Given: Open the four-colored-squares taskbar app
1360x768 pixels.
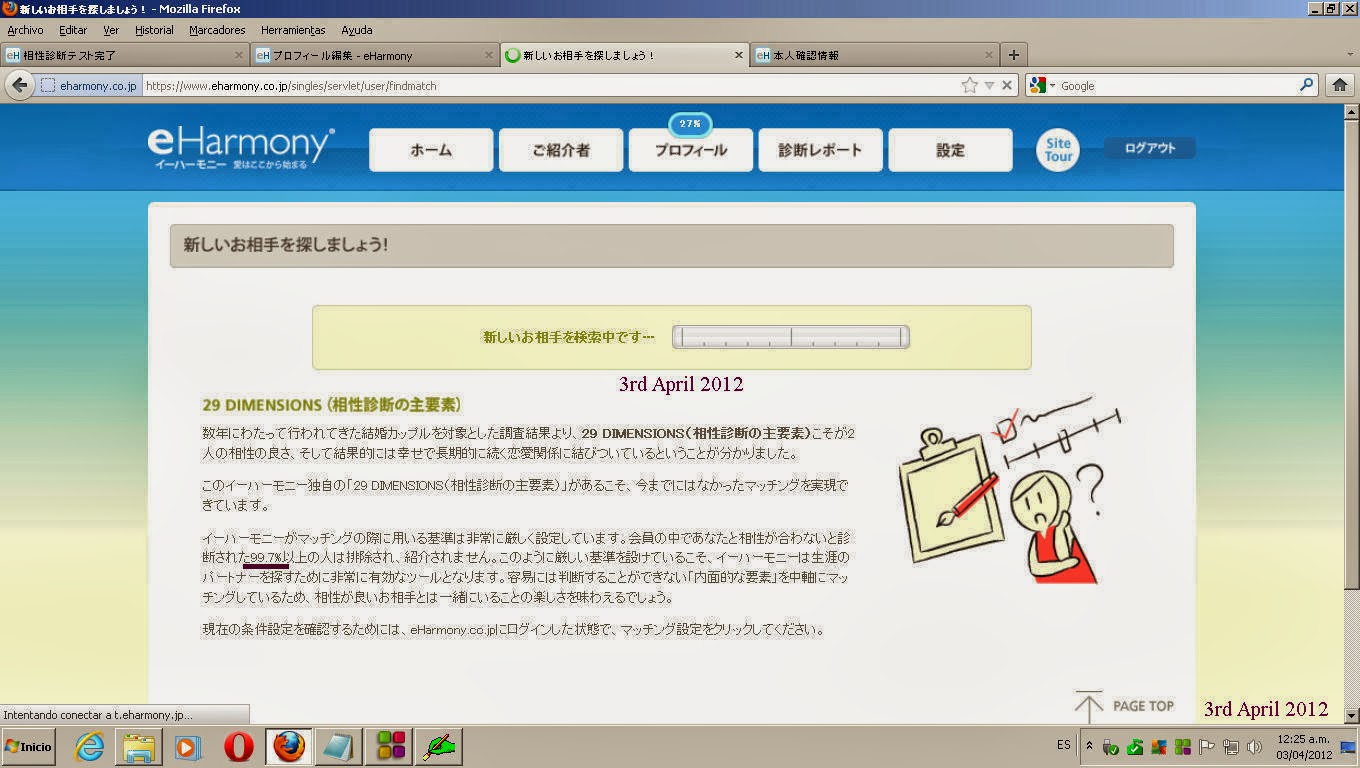Looking at the screenshot, I should [x=391, y=747].
